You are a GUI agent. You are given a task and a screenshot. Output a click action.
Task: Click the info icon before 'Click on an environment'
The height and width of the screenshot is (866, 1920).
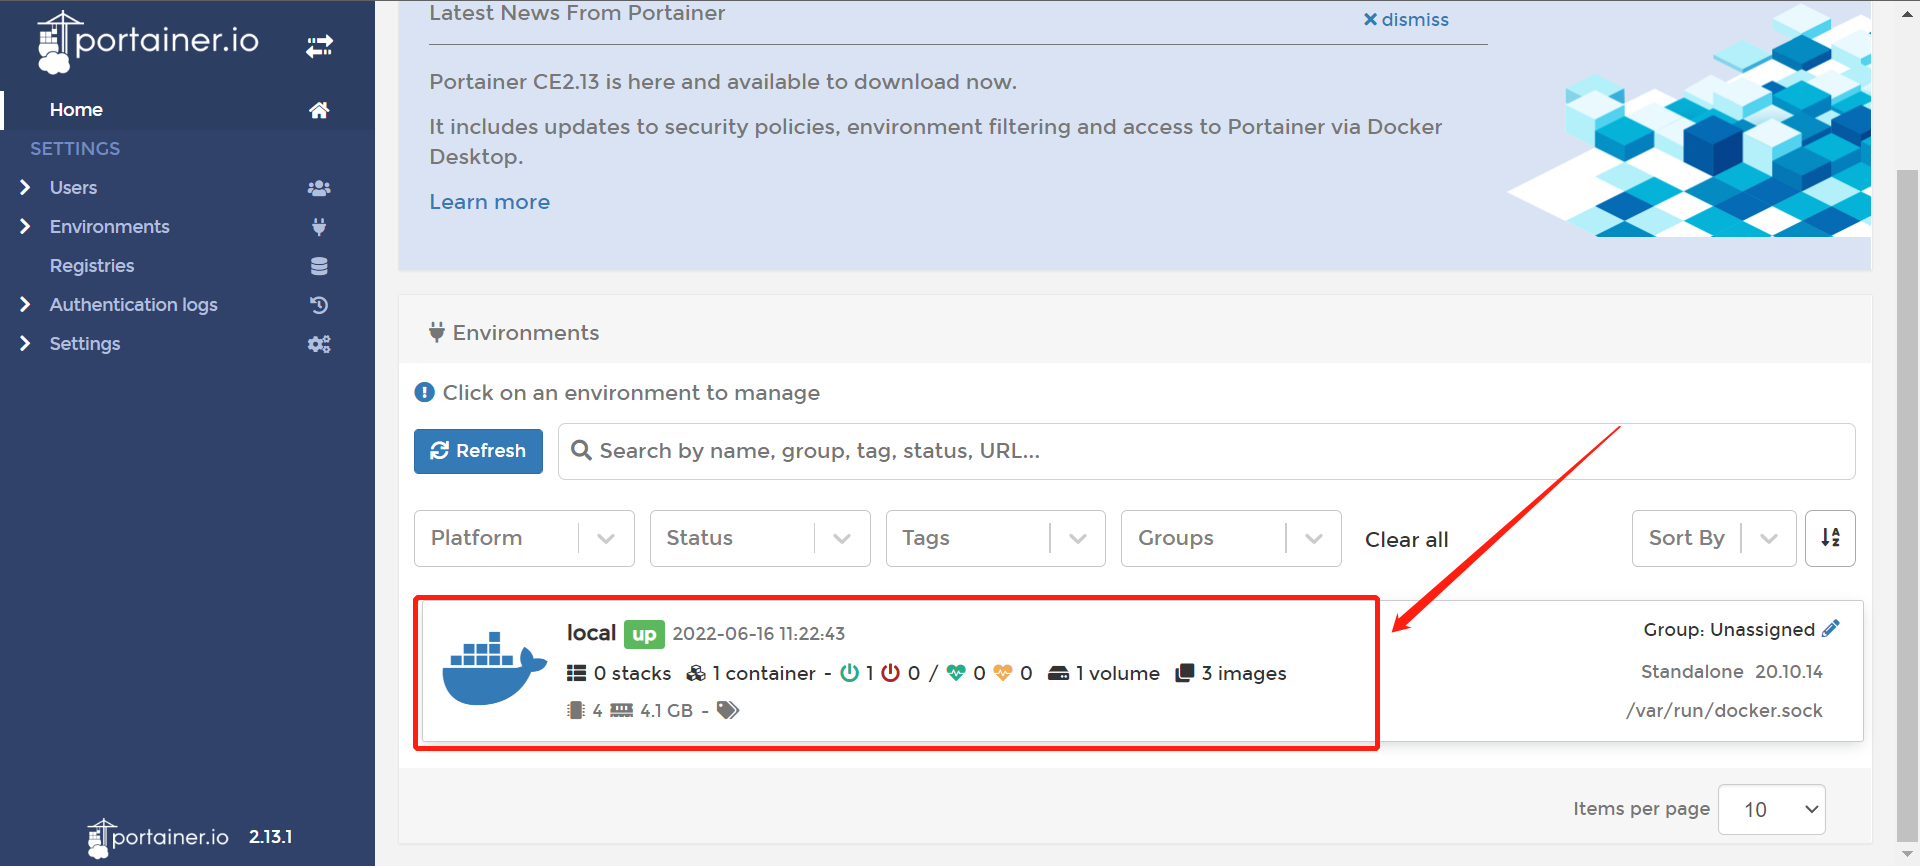[424, 392]
